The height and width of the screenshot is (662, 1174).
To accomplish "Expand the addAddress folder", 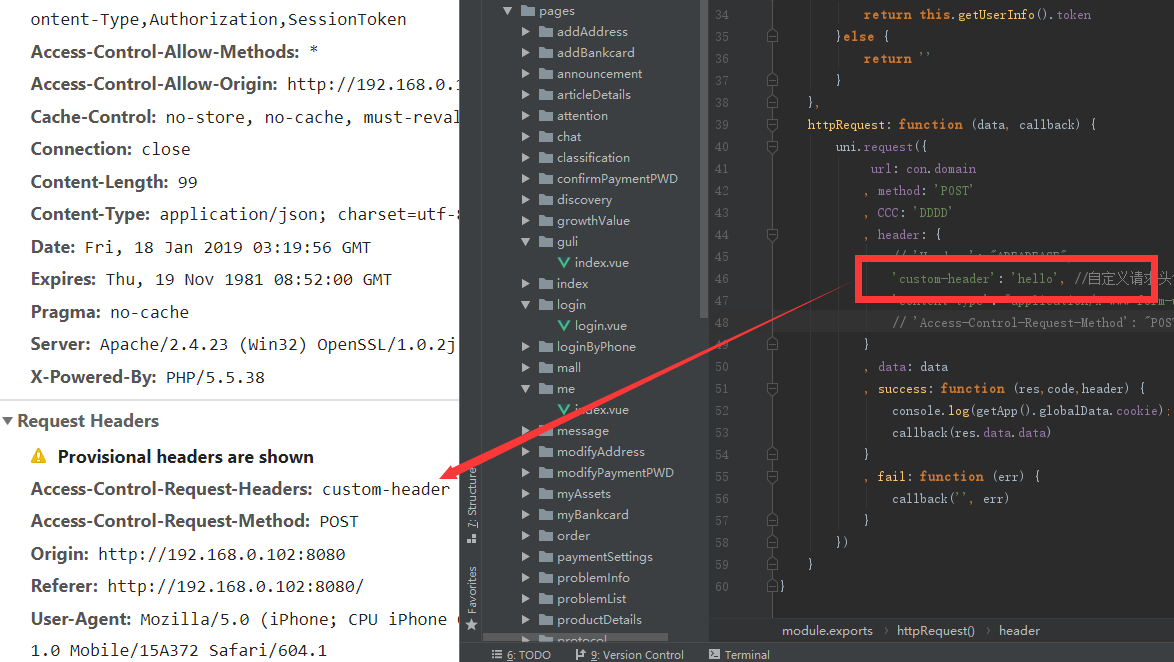I will click(526, 32).
